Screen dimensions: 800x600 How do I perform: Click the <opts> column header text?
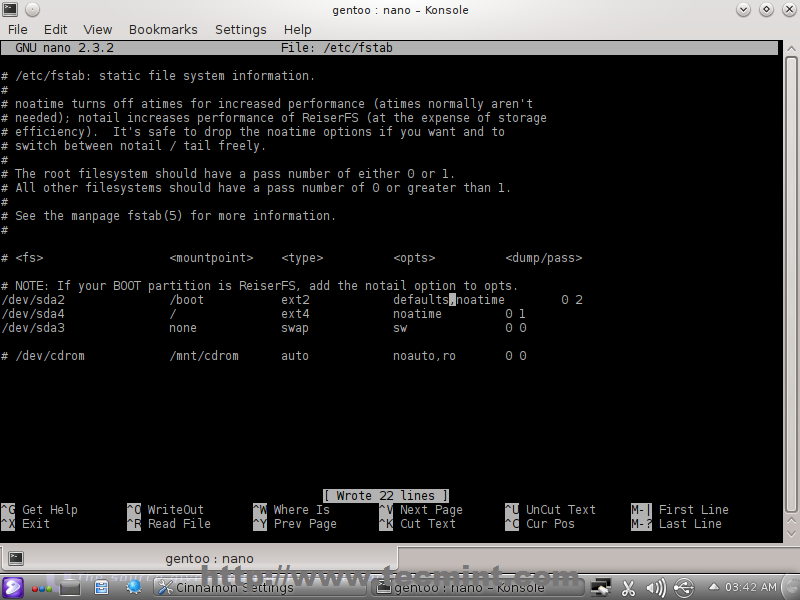[x=414, y=258]
